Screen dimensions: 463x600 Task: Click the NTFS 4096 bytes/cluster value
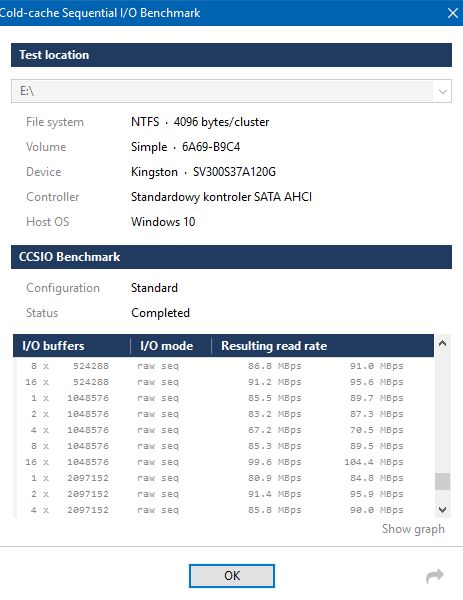(200, 122)
